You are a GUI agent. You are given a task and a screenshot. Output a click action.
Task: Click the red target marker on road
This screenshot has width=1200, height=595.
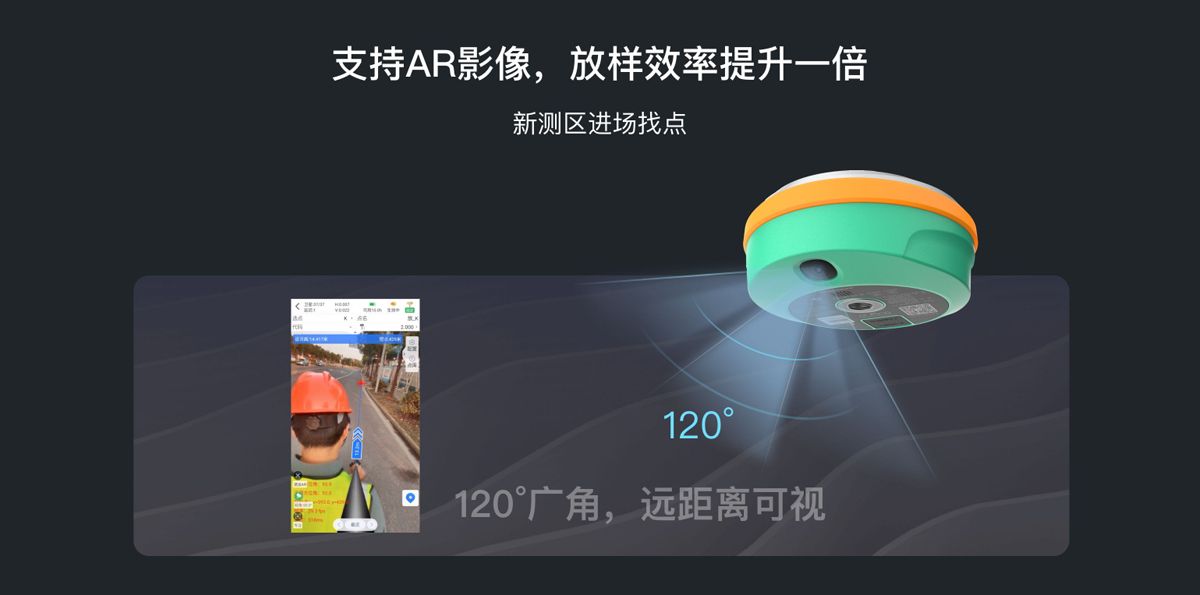tap(361, 382)
